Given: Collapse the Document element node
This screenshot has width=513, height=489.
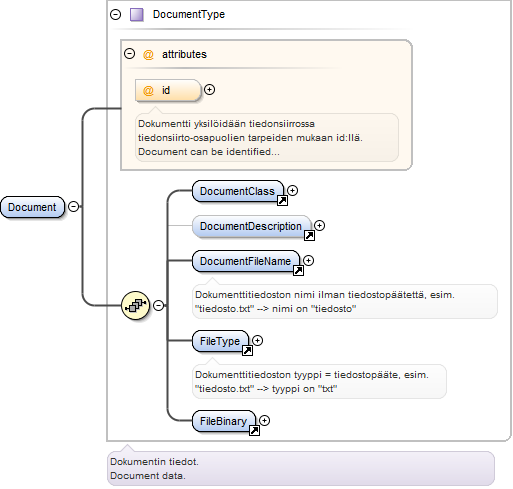Looking at the screenshot, I should (73, 207).
